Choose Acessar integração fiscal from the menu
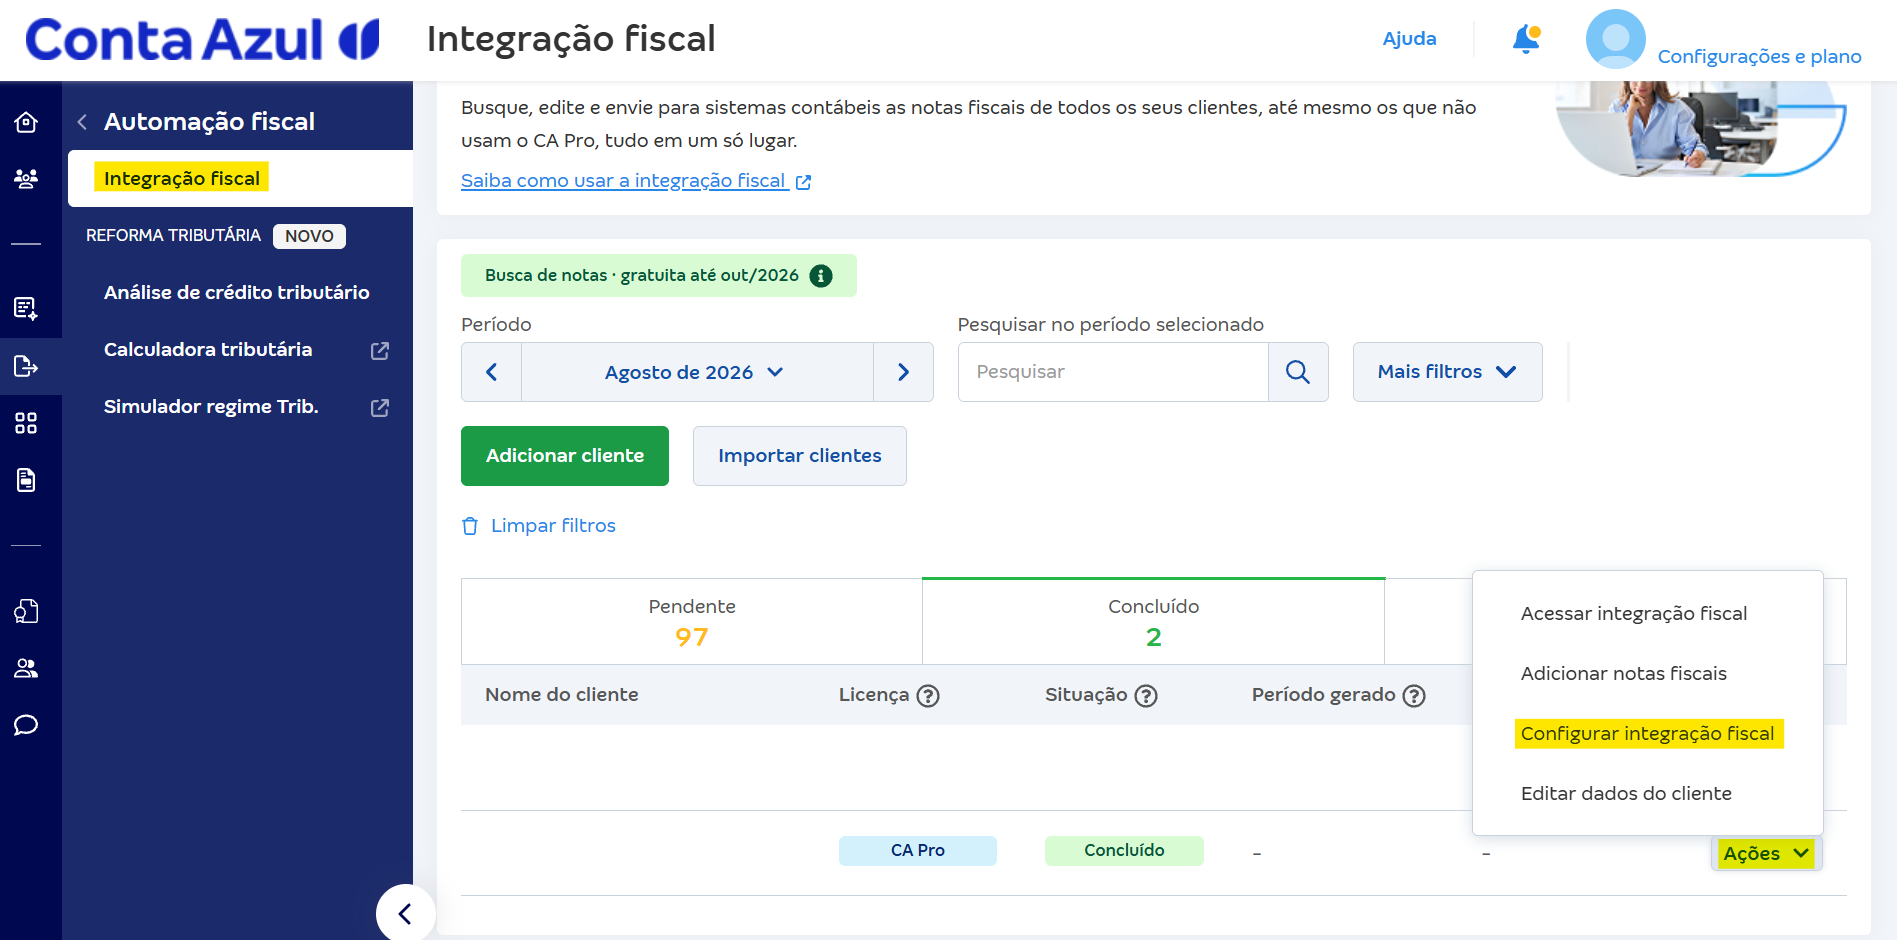Image resolution: width=1897 pixels, height=940 pixels. coord(1634,614)
